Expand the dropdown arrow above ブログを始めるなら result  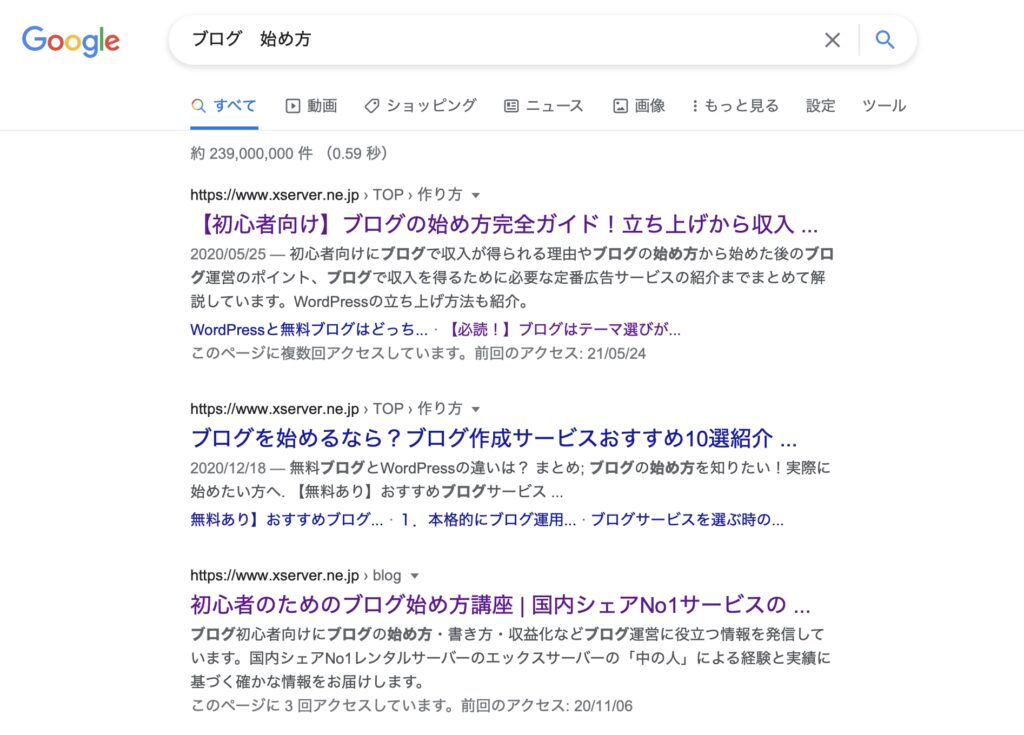point(476,410)
